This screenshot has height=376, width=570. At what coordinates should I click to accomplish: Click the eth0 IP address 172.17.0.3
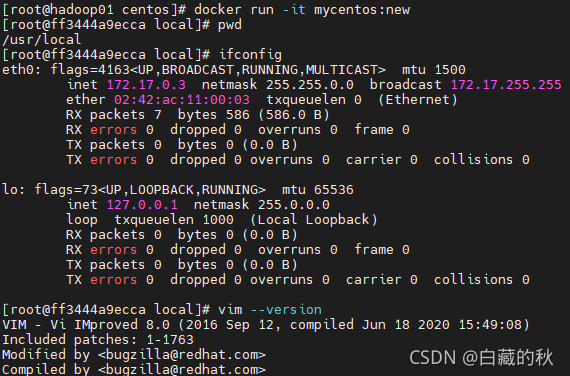(146, 85)
